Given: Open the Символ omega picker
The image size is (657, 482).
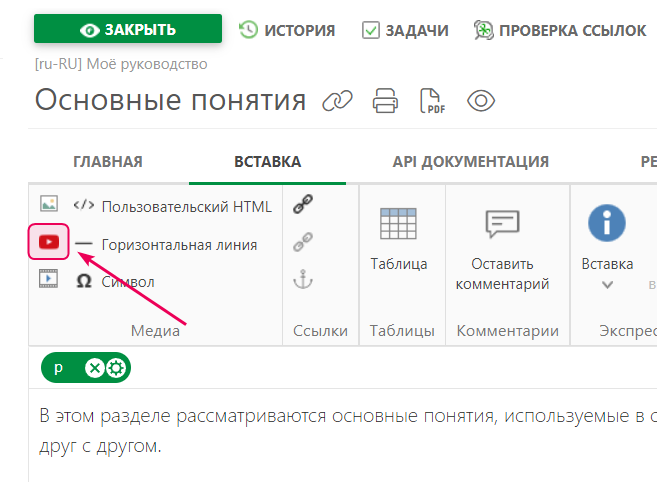Looking at the screenshot, I should [115, 282].
